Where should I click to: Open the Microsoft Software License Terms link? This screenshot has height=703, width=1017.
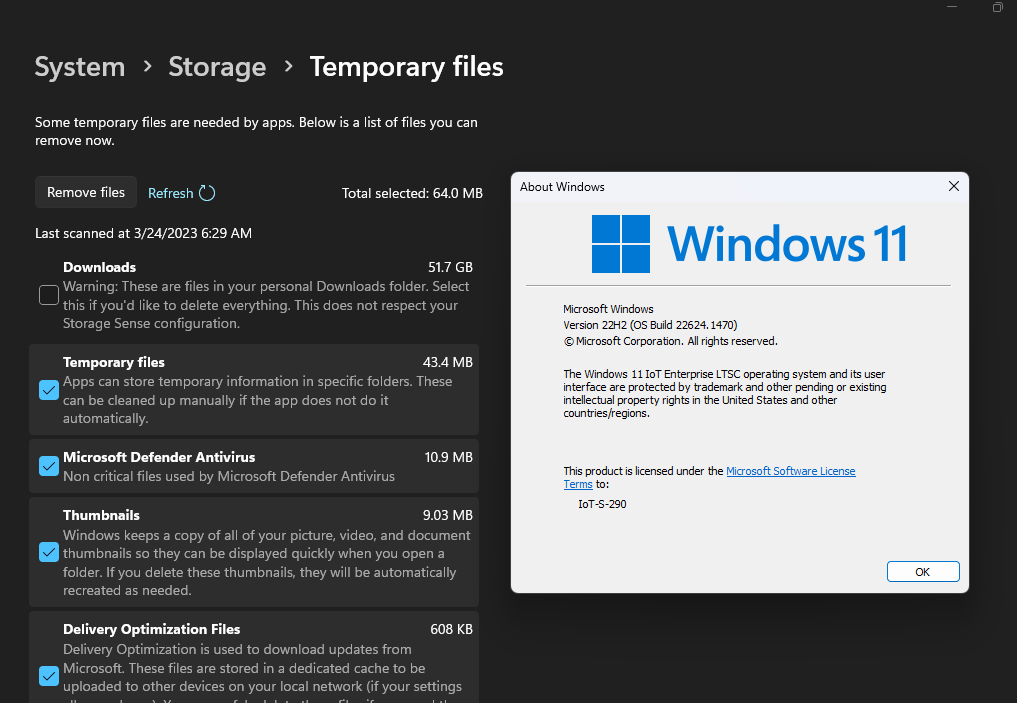(790, 471)
